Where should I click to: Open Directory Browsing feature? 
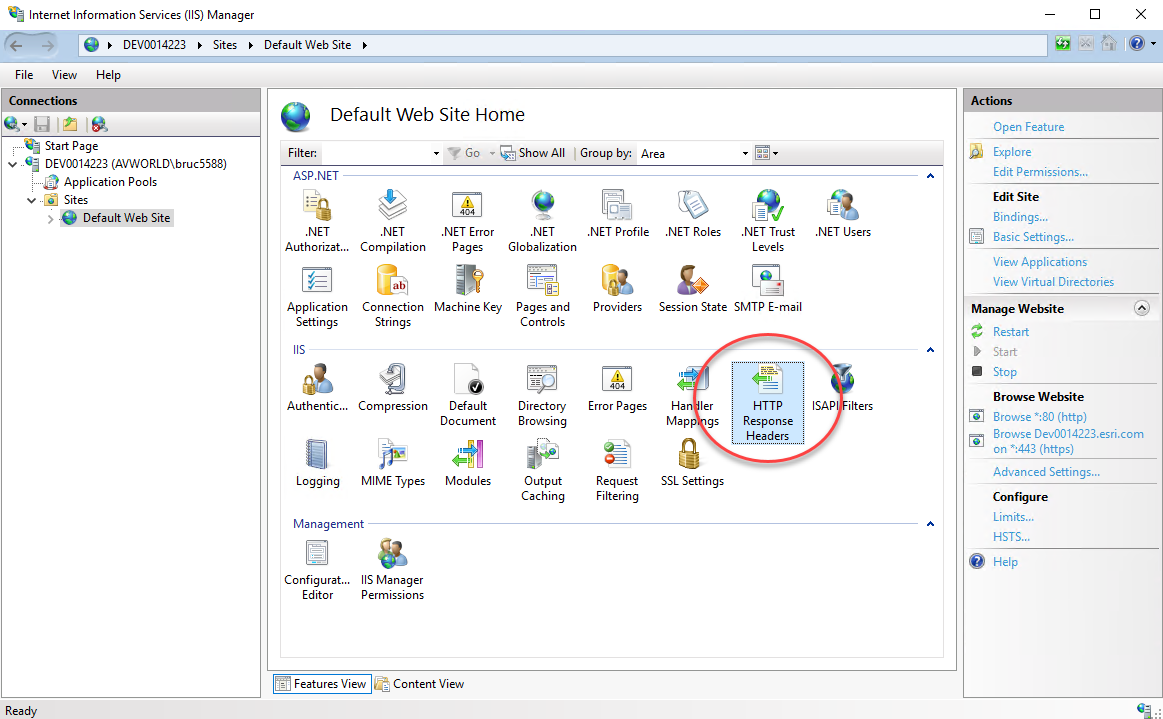[542, 395]
